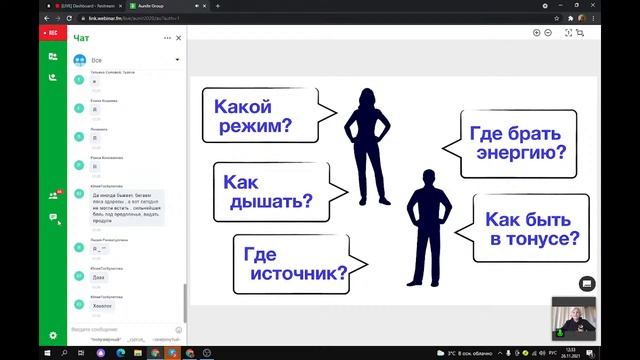Zoom out the presentation slide
The image size is (640, 360).
point(548,33)
